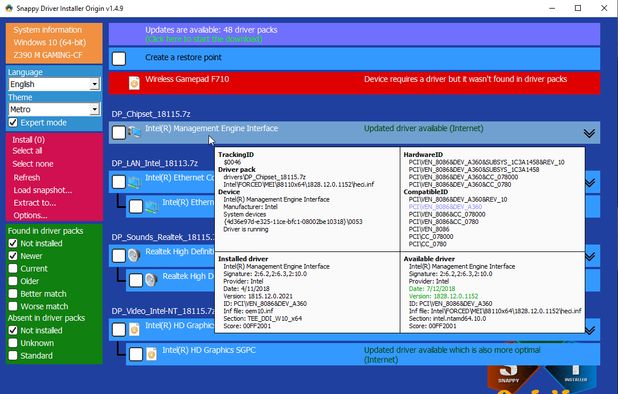Enable the Worse match filter
The height and width of the screenshot is (394, 618).
(13, 306)
